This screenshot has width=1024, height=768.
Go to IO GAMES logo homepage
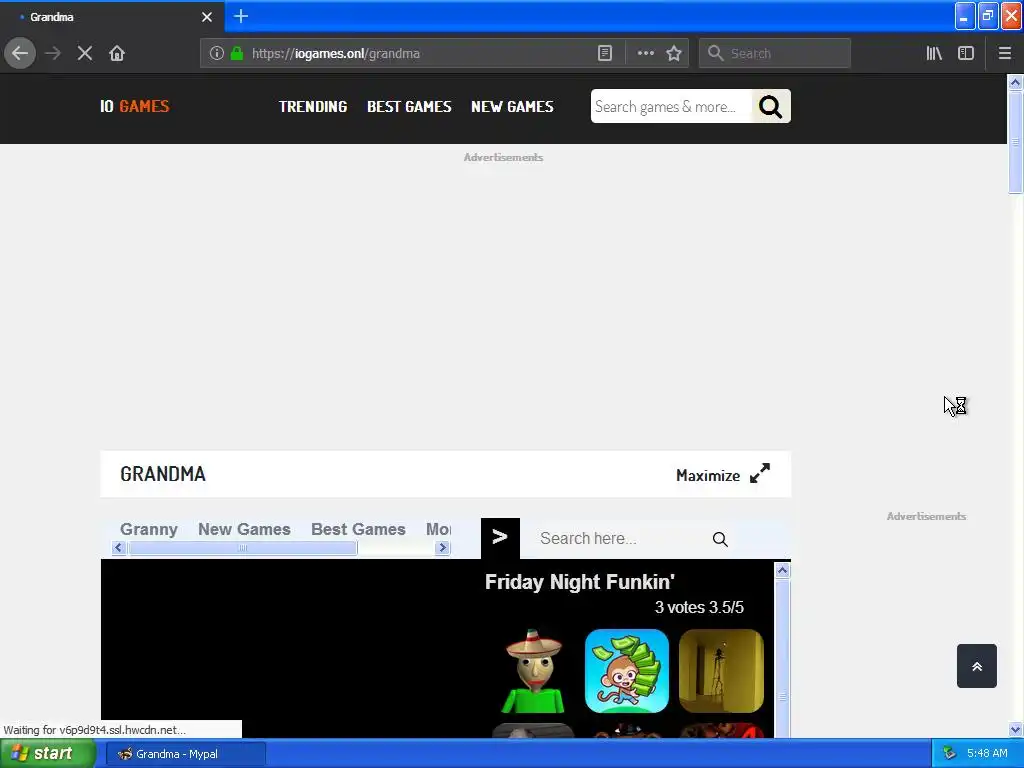pos(135,106)
